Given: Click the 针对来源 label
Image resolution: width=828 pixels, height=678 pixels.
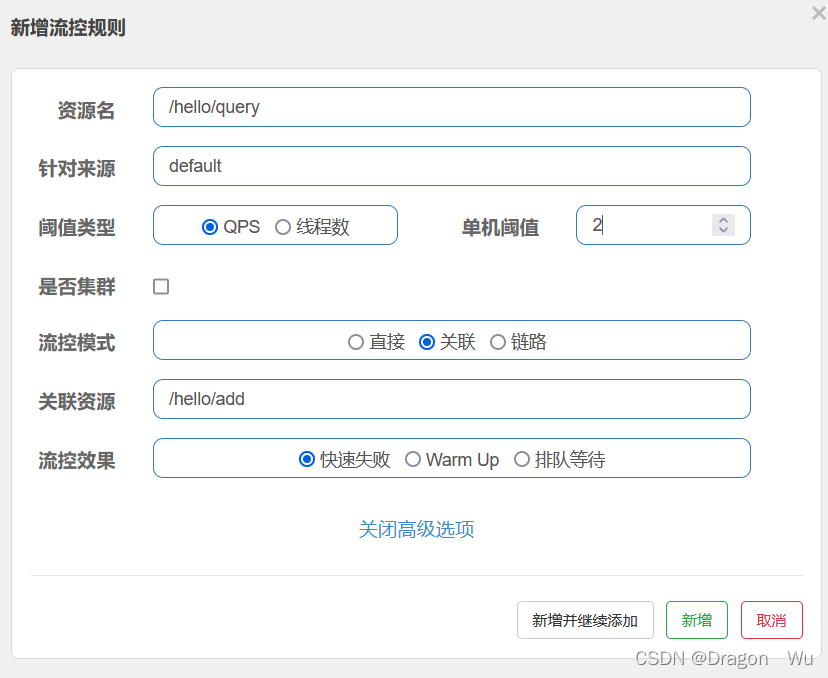Looking at the screenshot, I should [77, 169].
